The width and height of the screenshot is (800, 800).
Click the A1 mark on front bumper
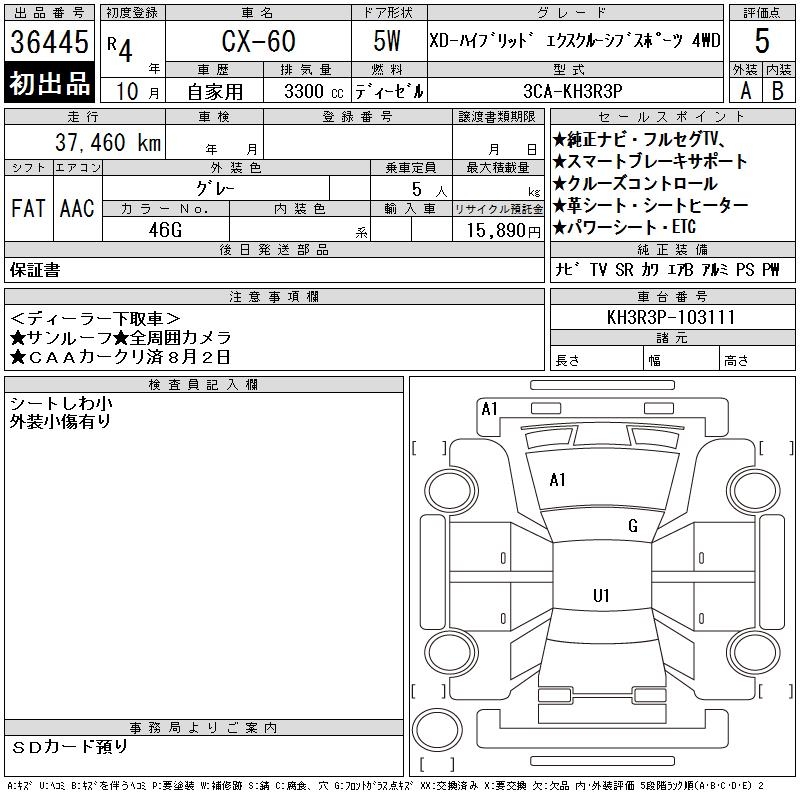489,409
